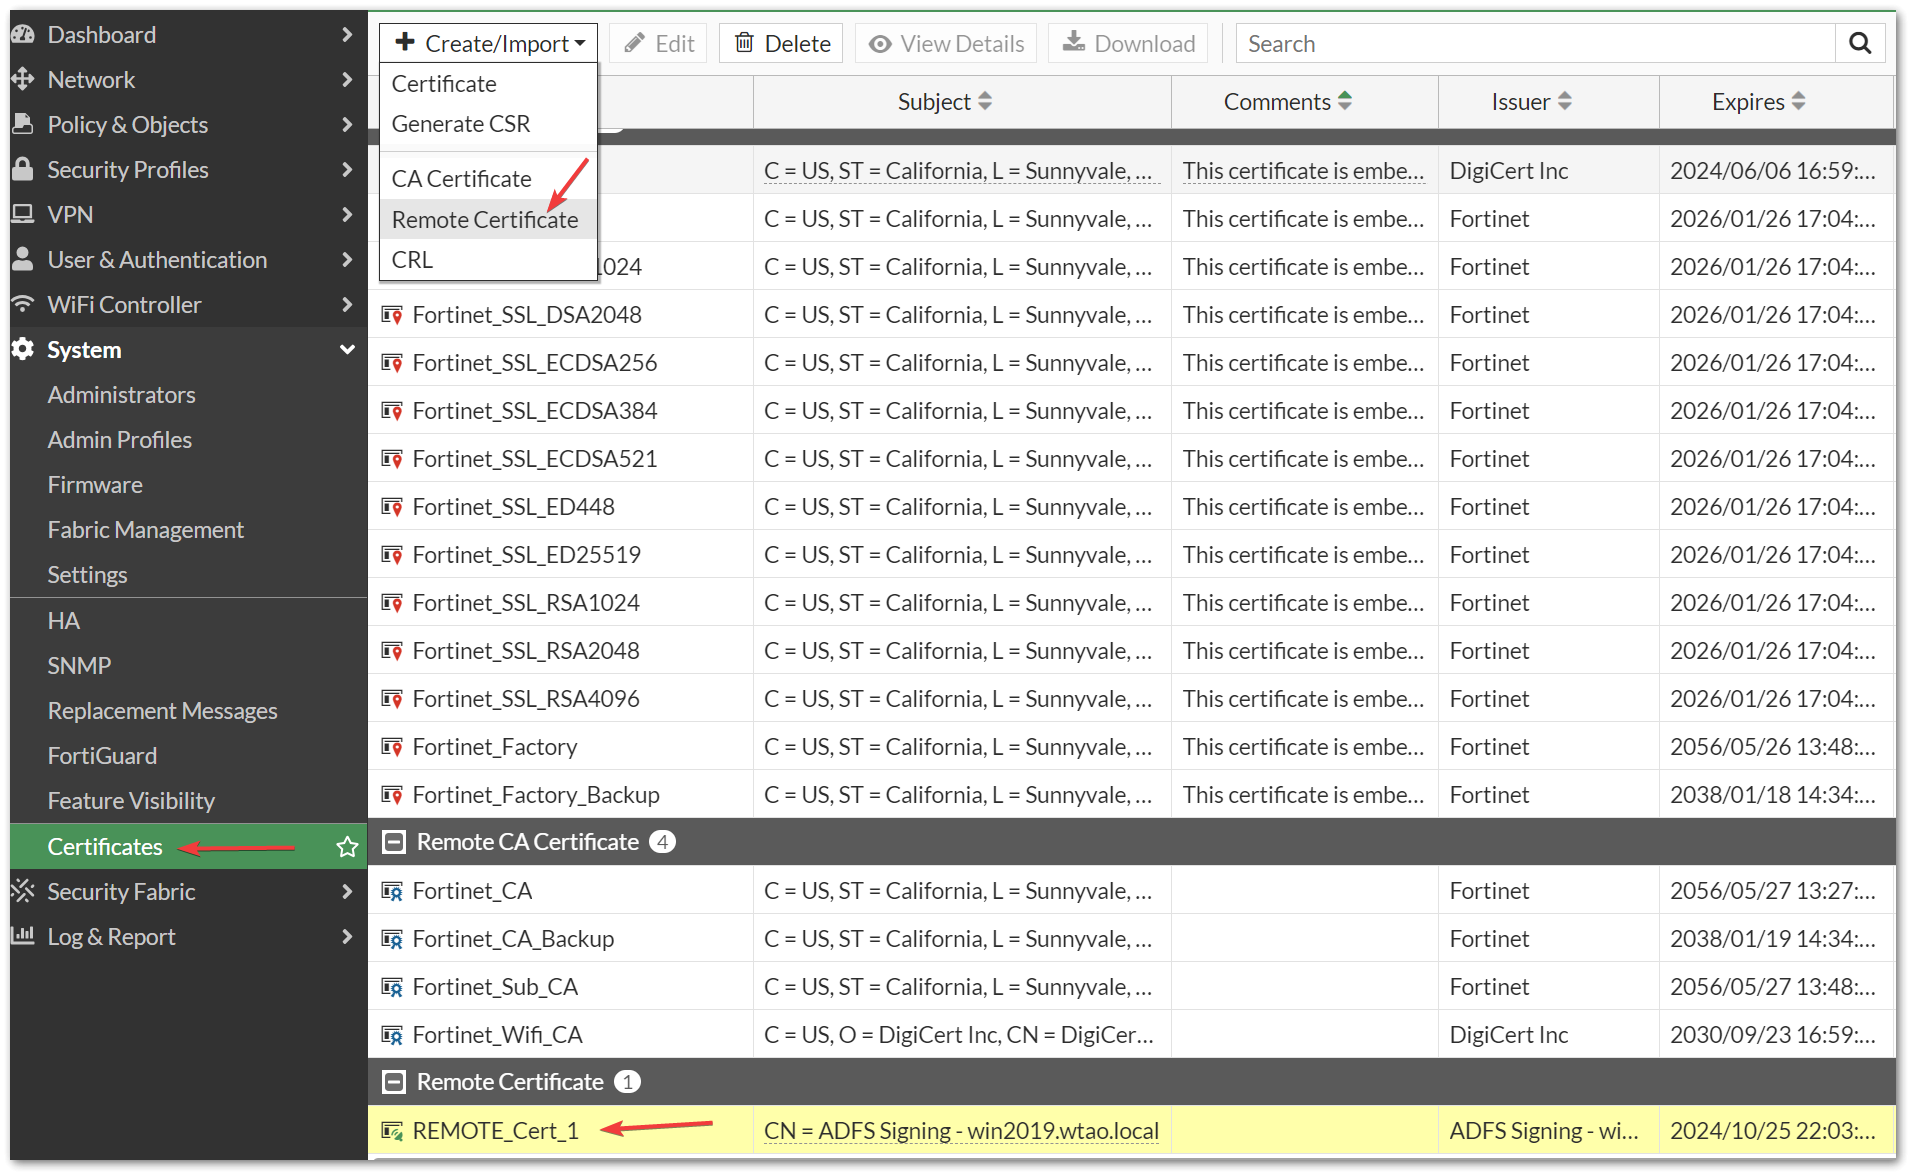Expand the Policy & Objects menu
Screen dimensions: 1909x1173
click(x=347, y=125)
